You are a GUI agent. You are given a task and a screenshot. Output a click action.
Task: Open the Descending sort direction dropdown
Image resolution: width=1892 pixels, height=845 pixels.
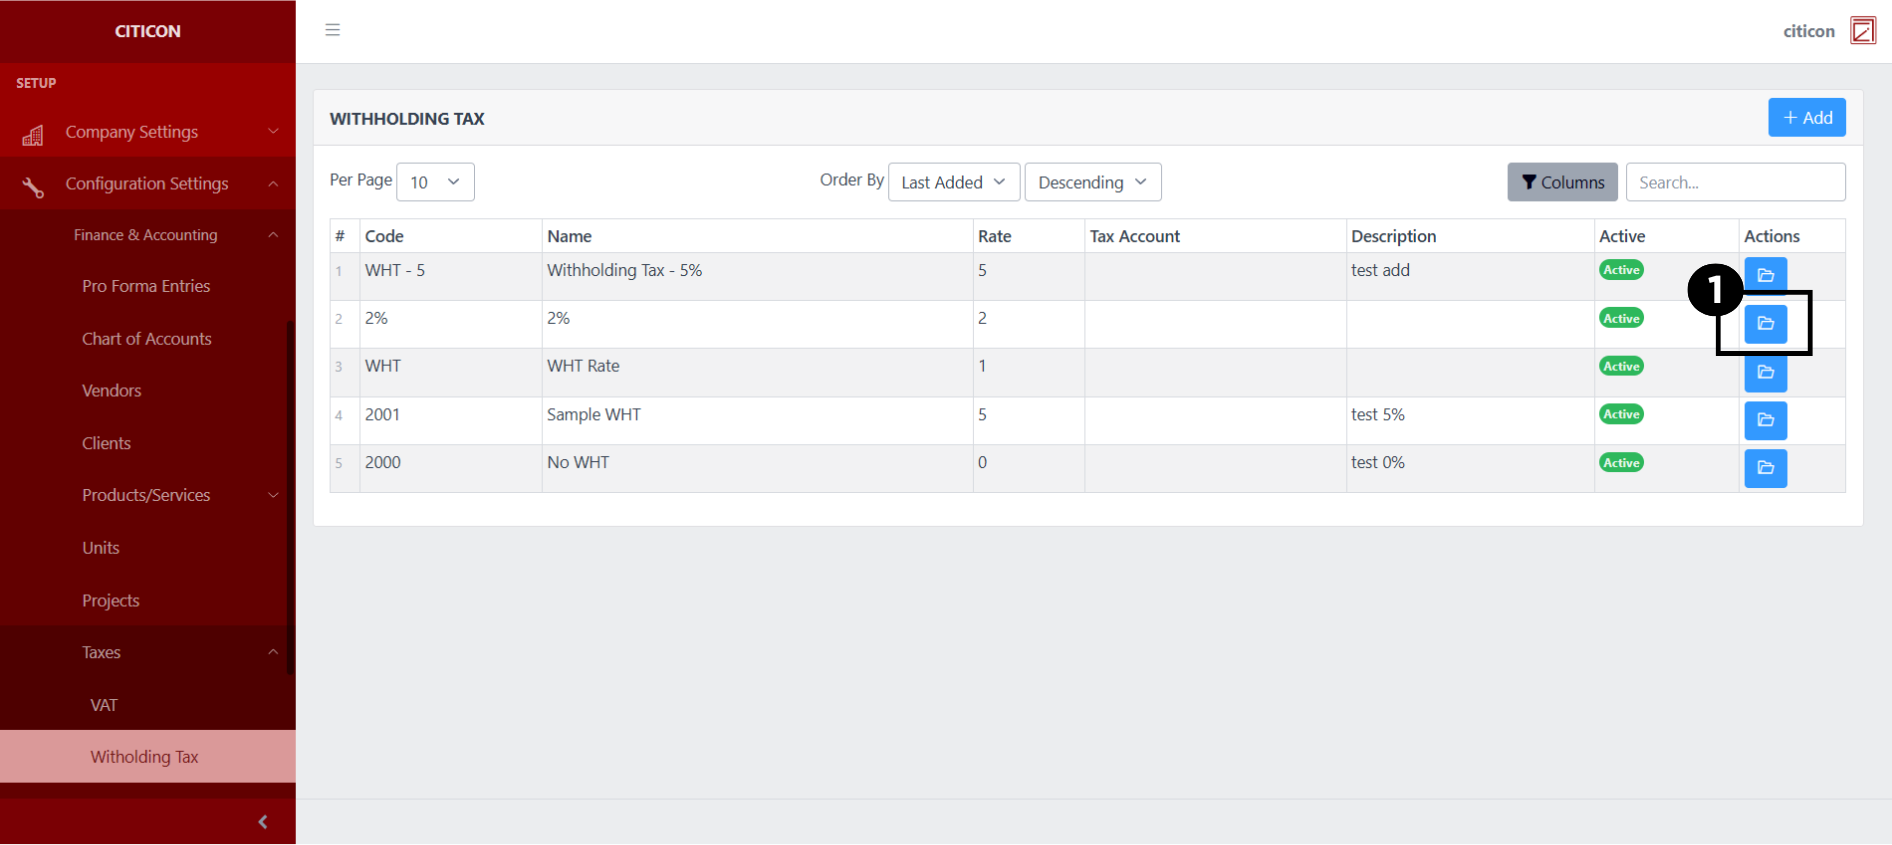(x=1092, y=182)
